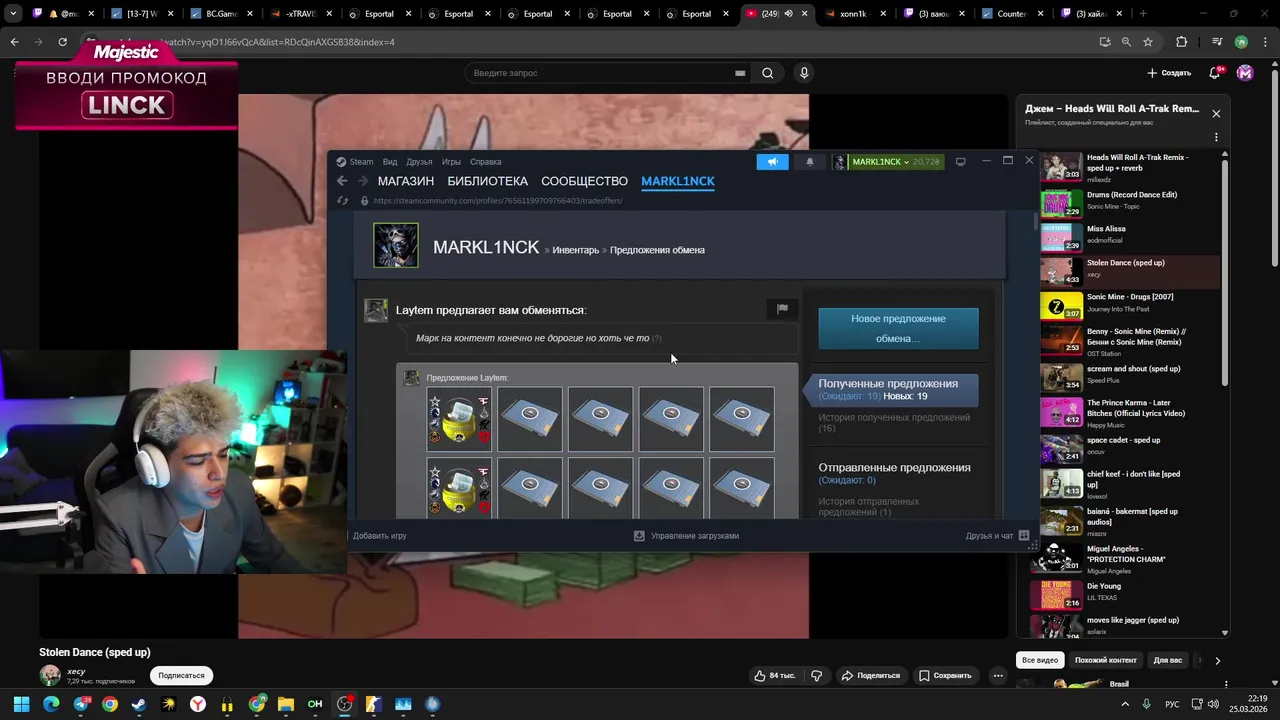Open Steam from the Windows taskbar

138,704
